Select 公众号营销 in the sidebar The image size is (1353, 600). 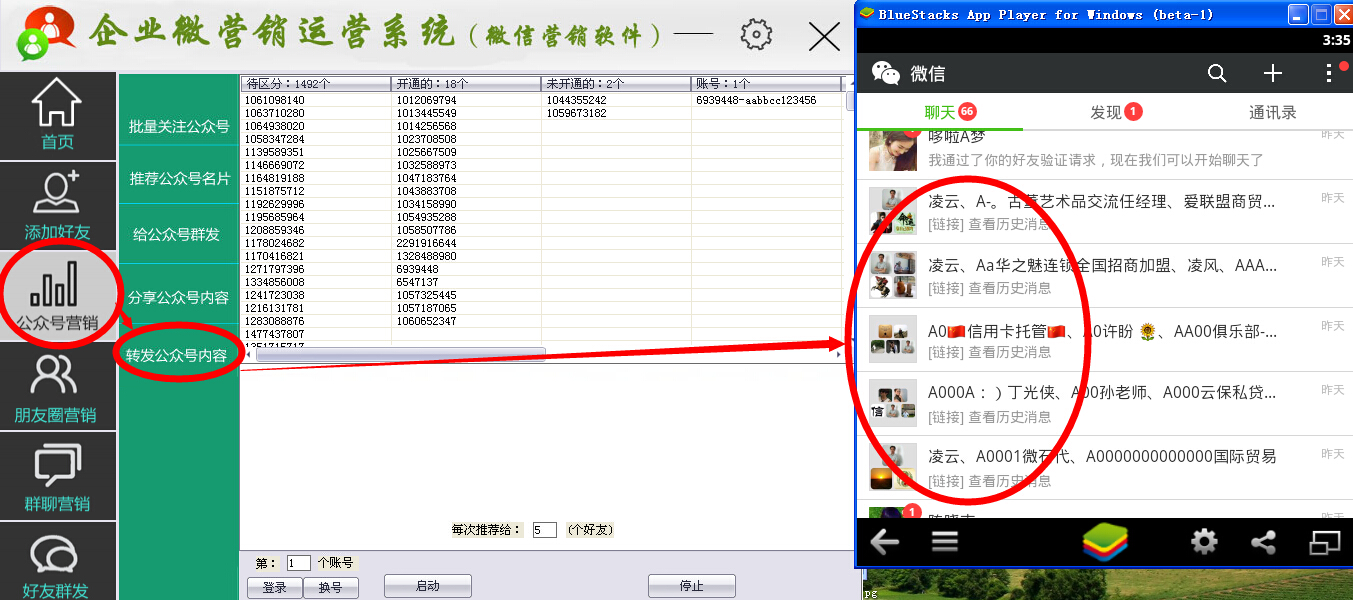coord(58,295)
